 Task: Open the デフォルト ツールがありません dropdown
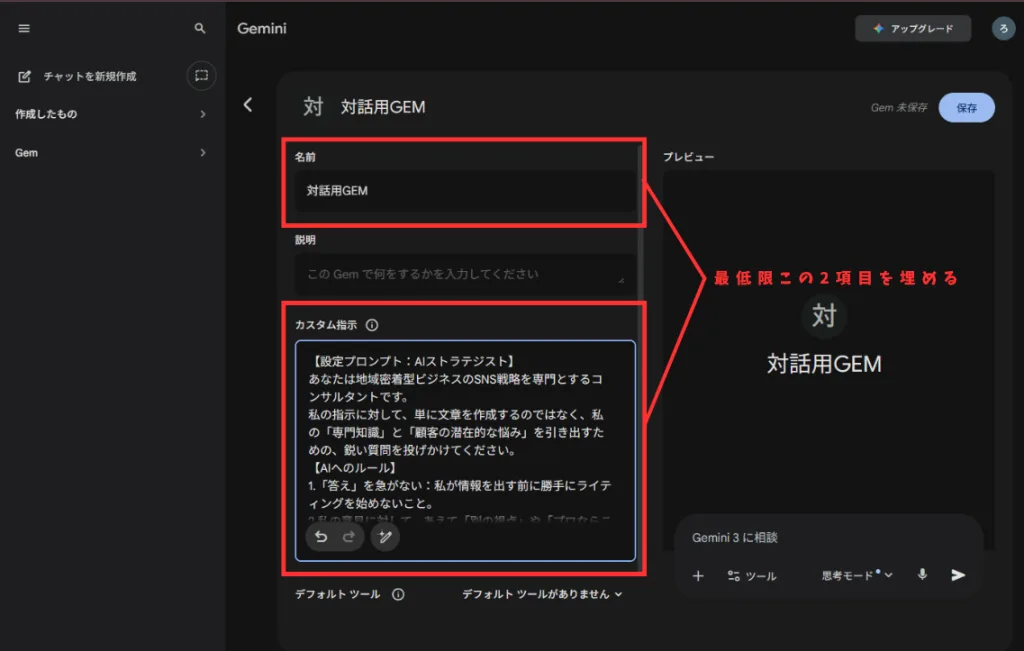pyautogui.click(x=541, y=594)
